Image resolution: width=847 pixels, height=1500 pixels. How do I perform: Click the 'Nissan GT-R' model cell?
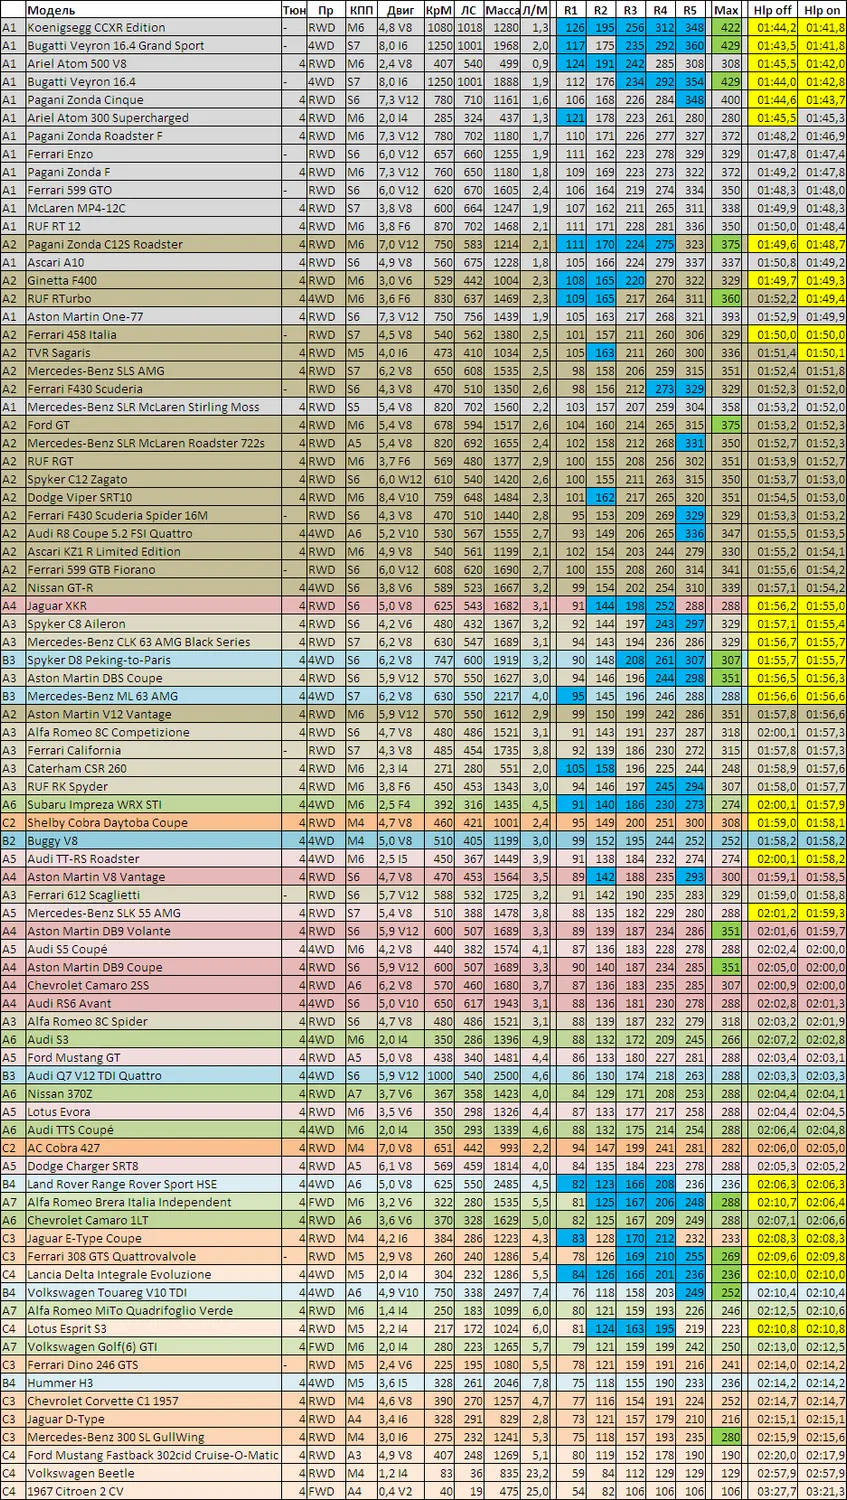[x=152, y=588]
